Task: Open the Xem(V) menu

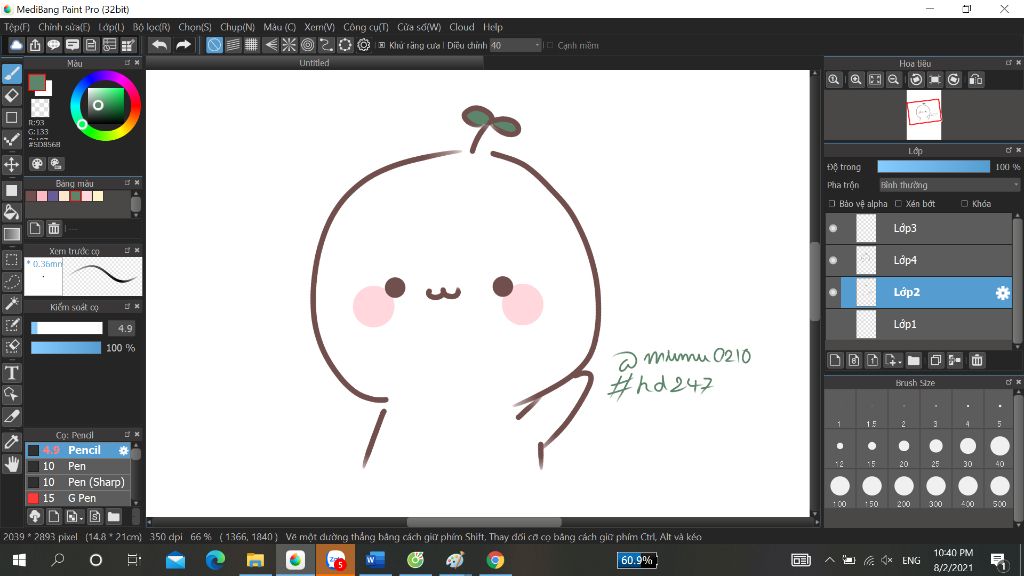Action: 319,27
